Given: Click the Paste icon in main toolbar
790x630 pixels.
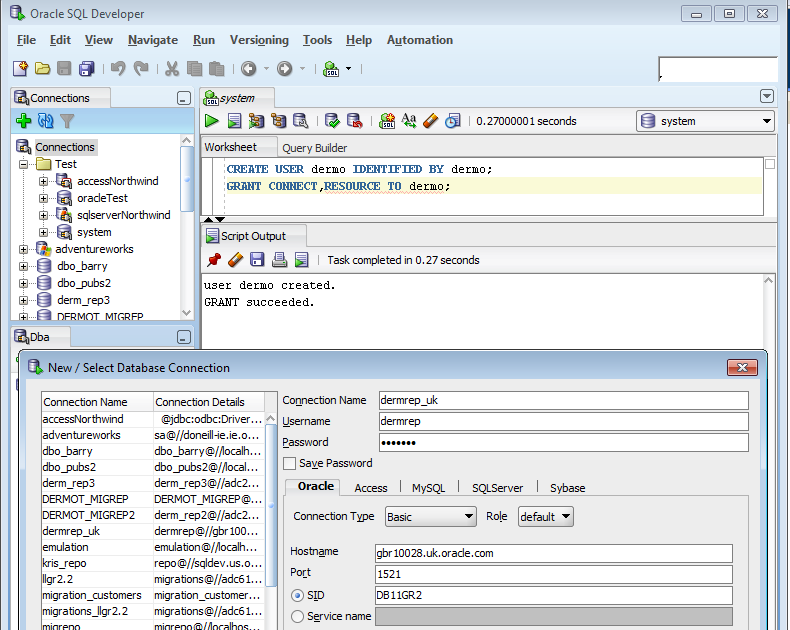Looking at the screenshot, I should [x=217, y=69].
